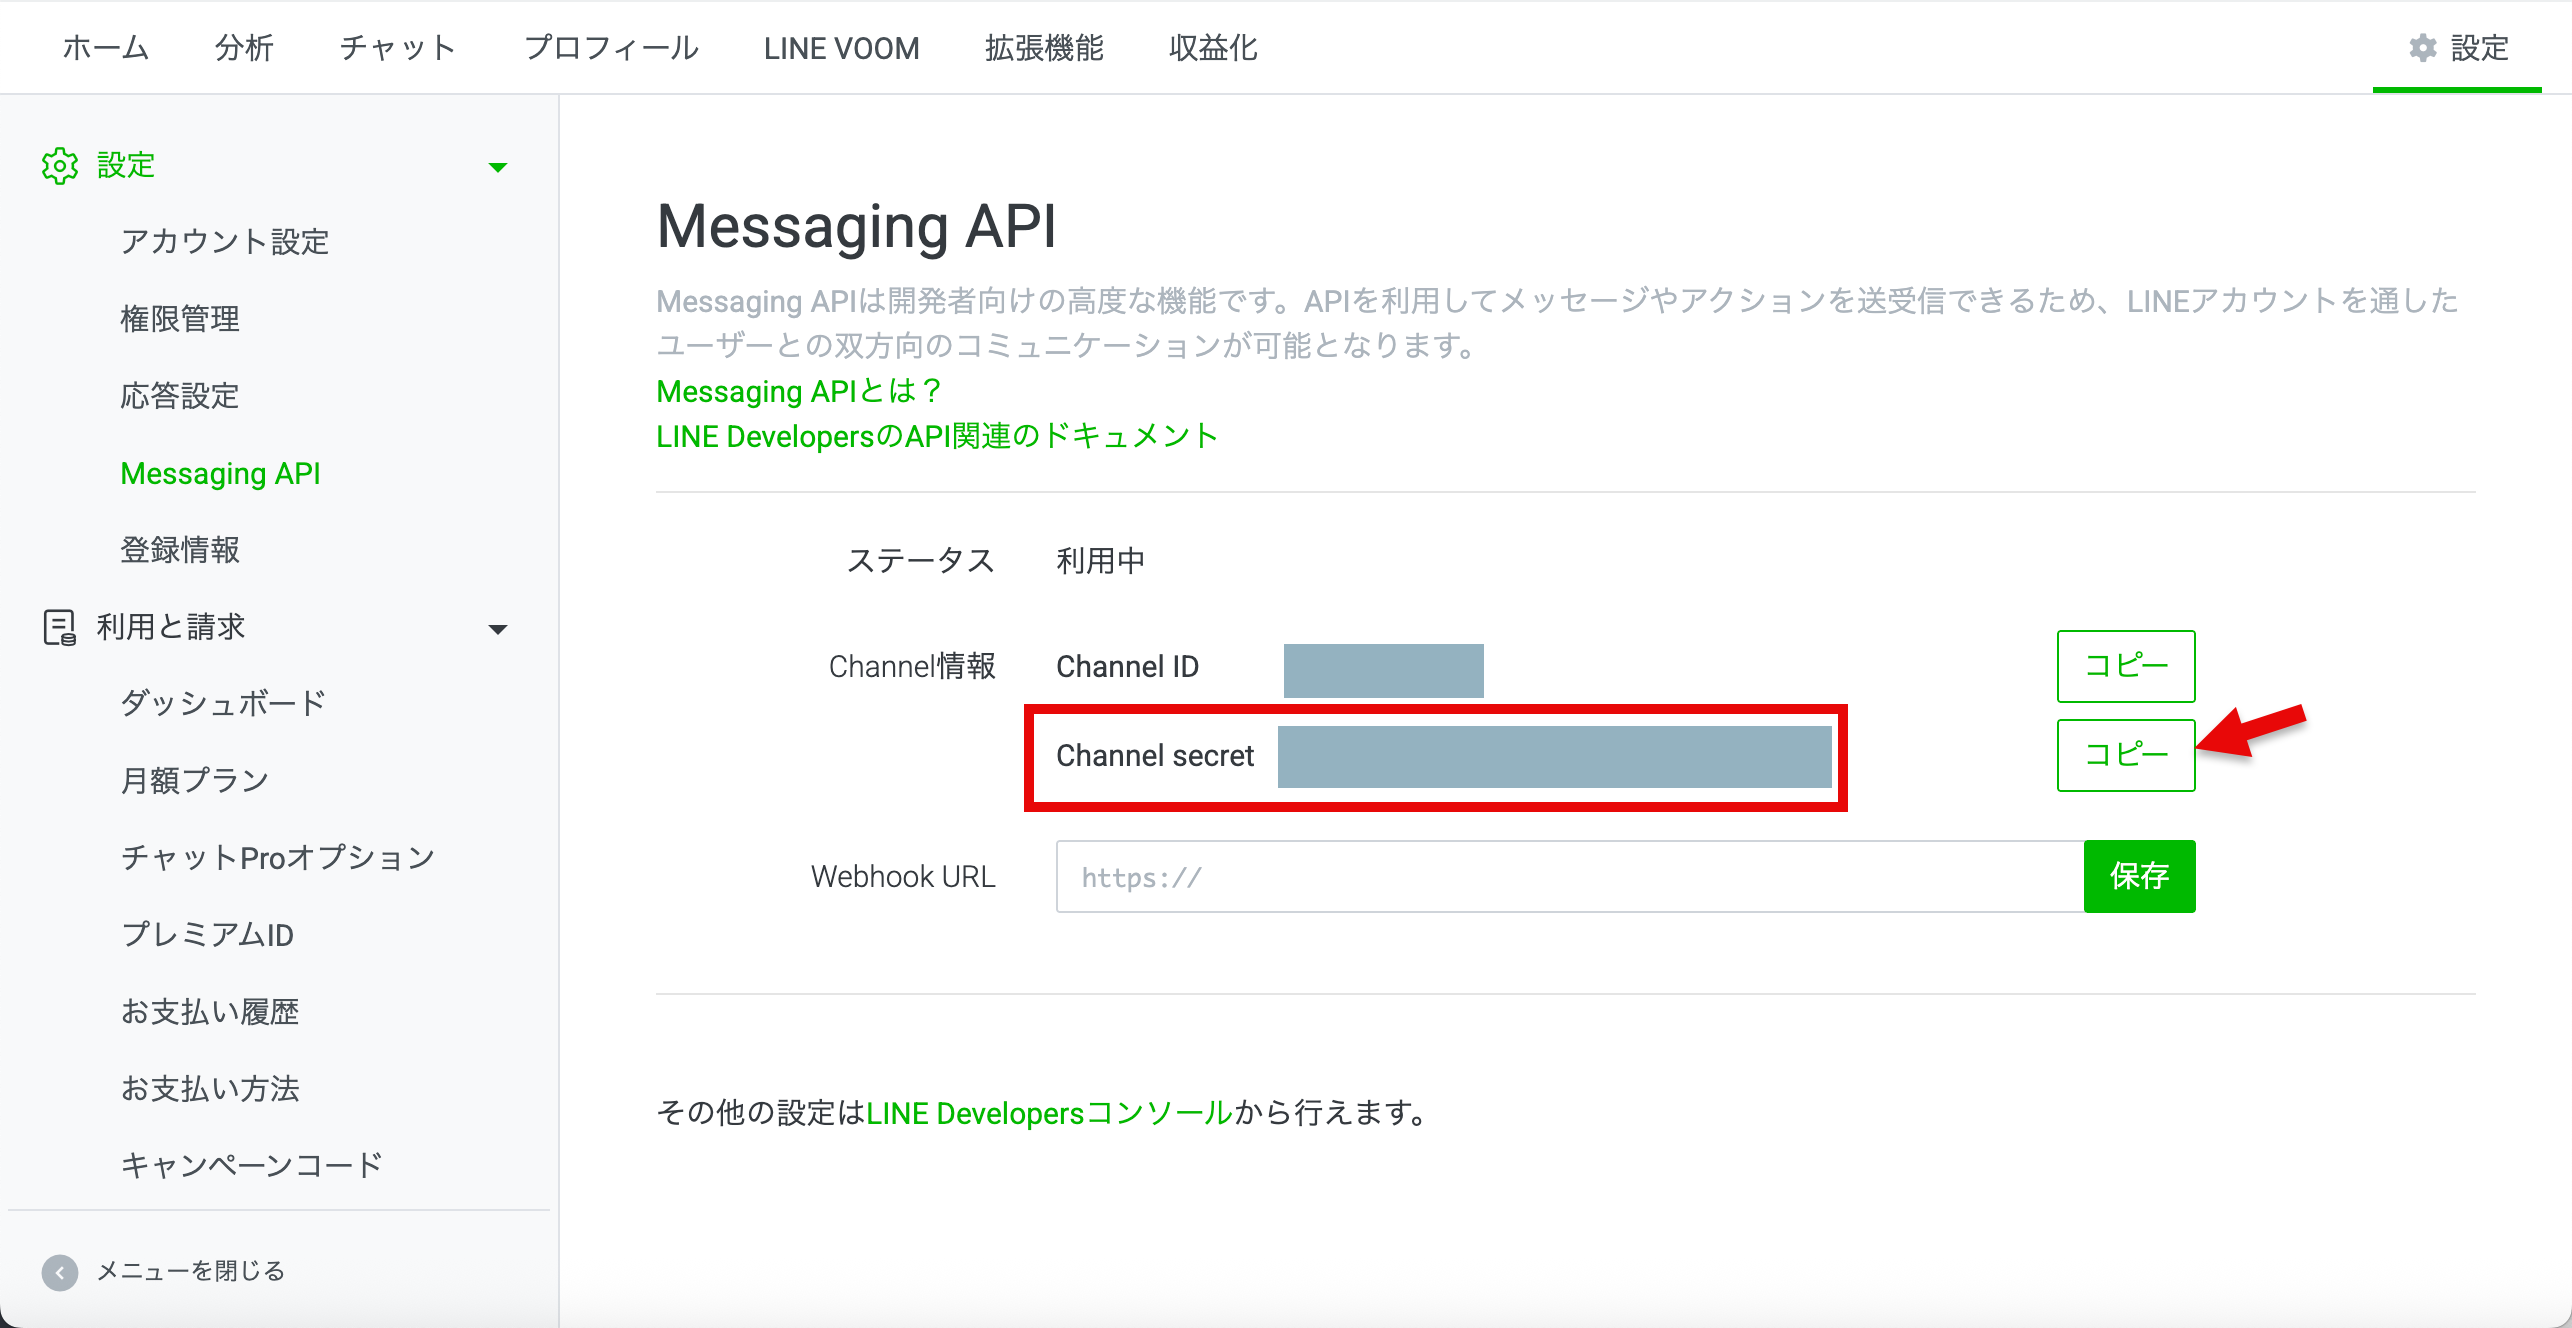Click the green gear icon beside 設定 in sidebar
The image size is (2572, 1328).
[x=60, y=166]
